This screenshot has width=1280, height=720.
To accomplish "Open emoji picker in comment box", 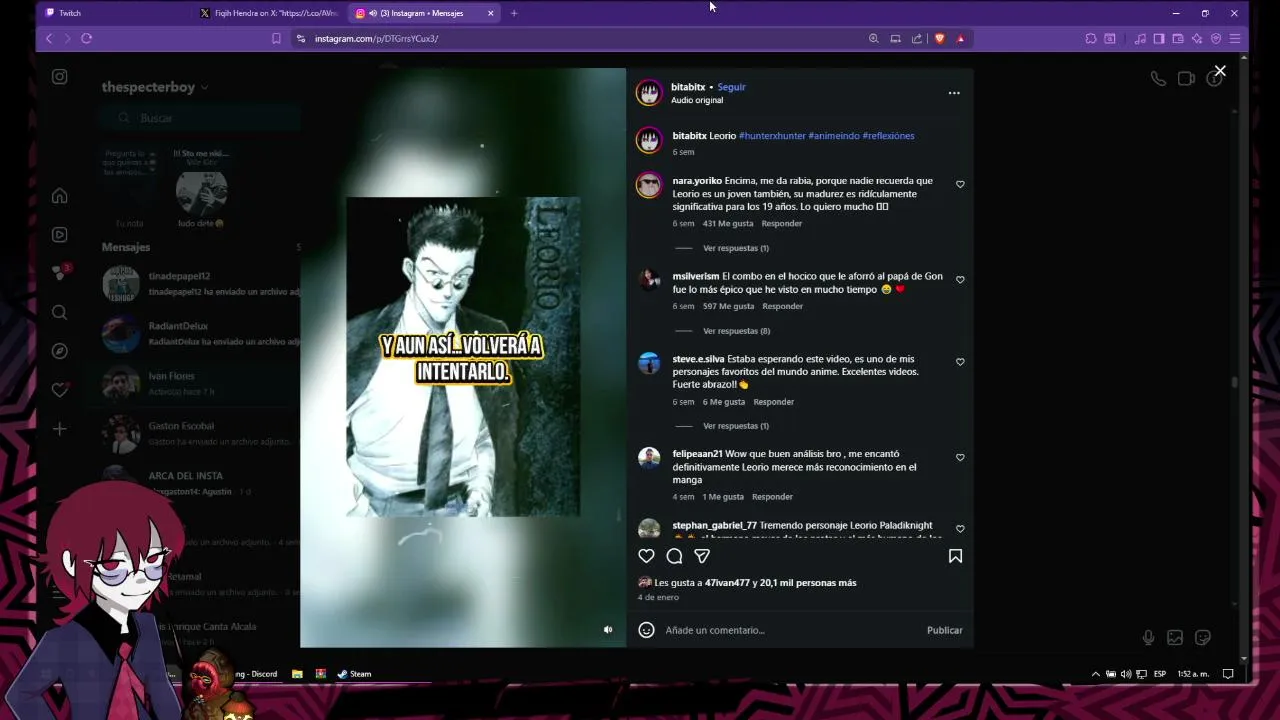I will [x=646, y=630].
